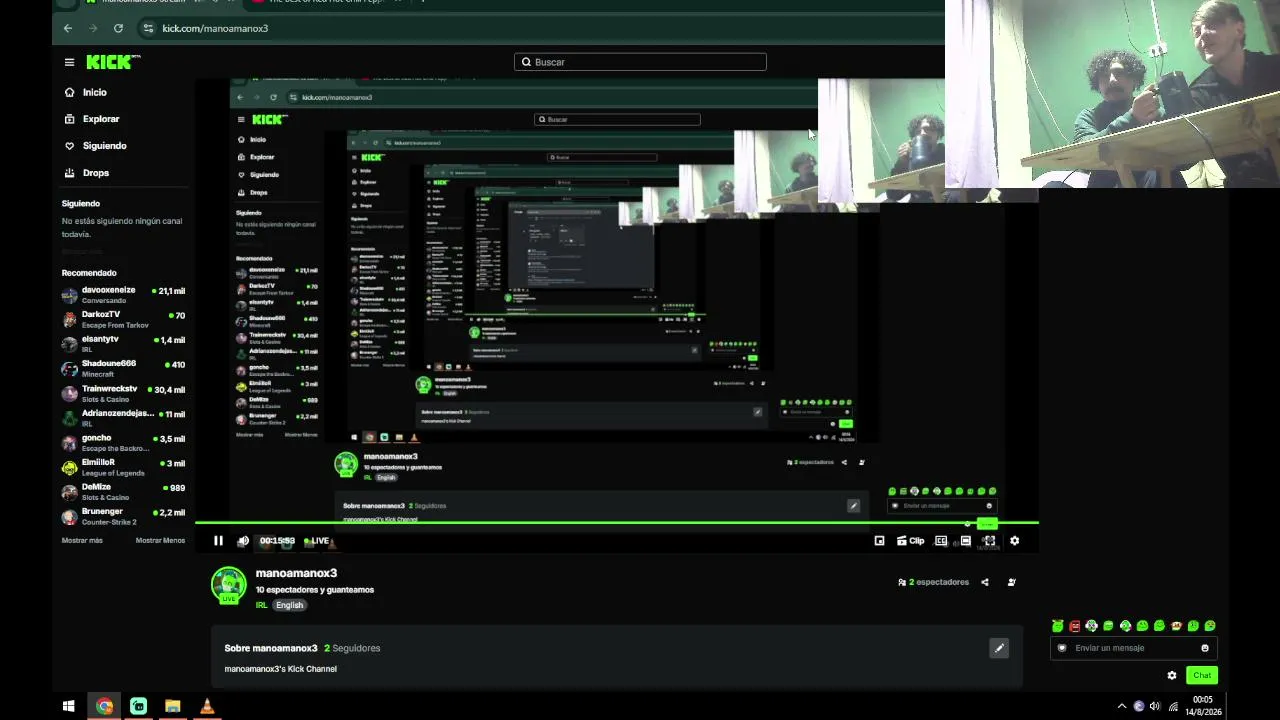Open chat settings gear
Image resolution: width=1280 pixels, height=720 pixels.
(1172, 675)
